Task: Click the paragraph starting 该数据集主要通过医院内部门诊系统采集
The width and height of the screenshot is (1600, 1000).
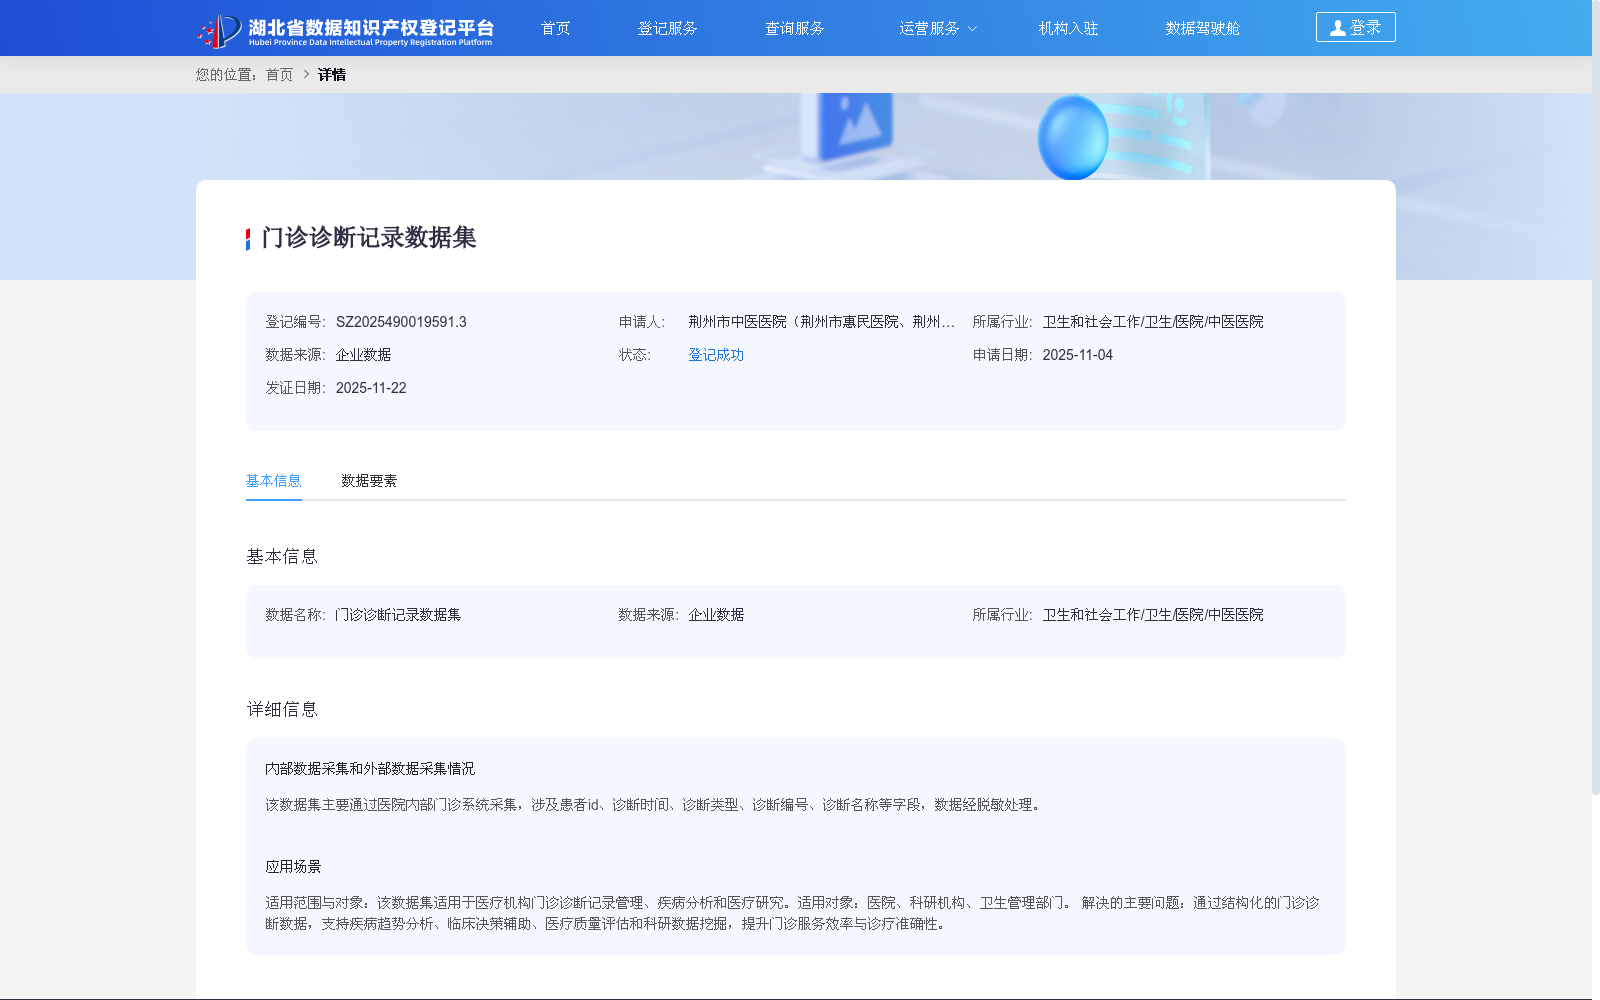Action: pyautogui.click(x=655, y=805)
